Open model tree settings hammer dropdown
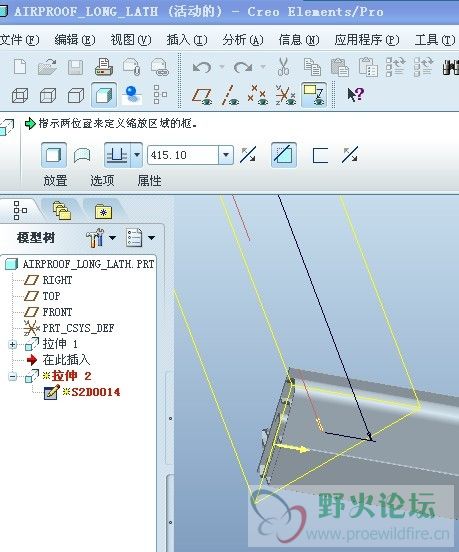 tap(101, 238)
